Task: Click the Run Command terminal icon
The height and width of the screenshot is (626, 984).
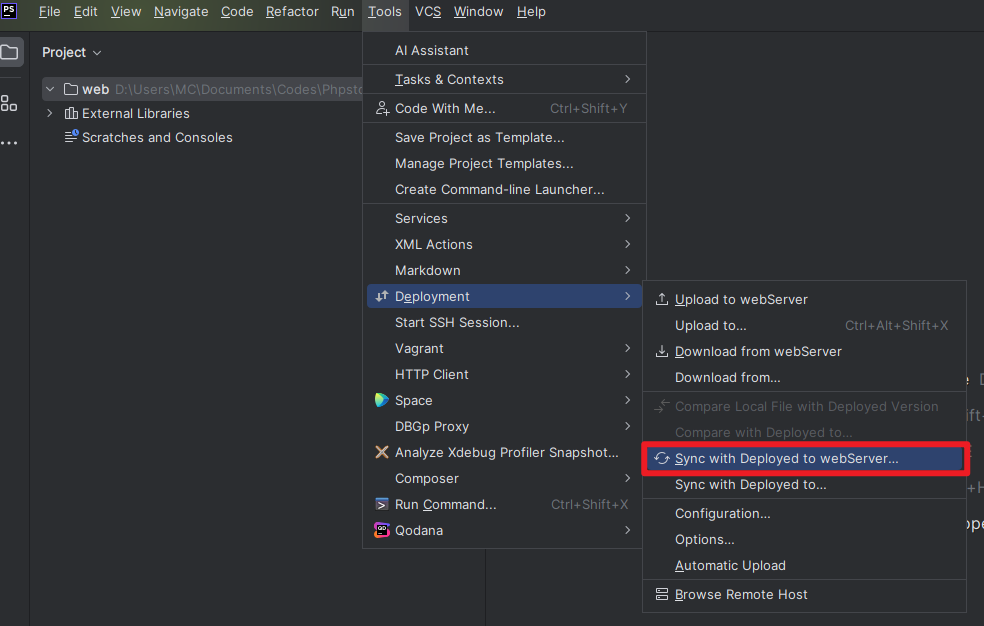Action: click(382, 504)
